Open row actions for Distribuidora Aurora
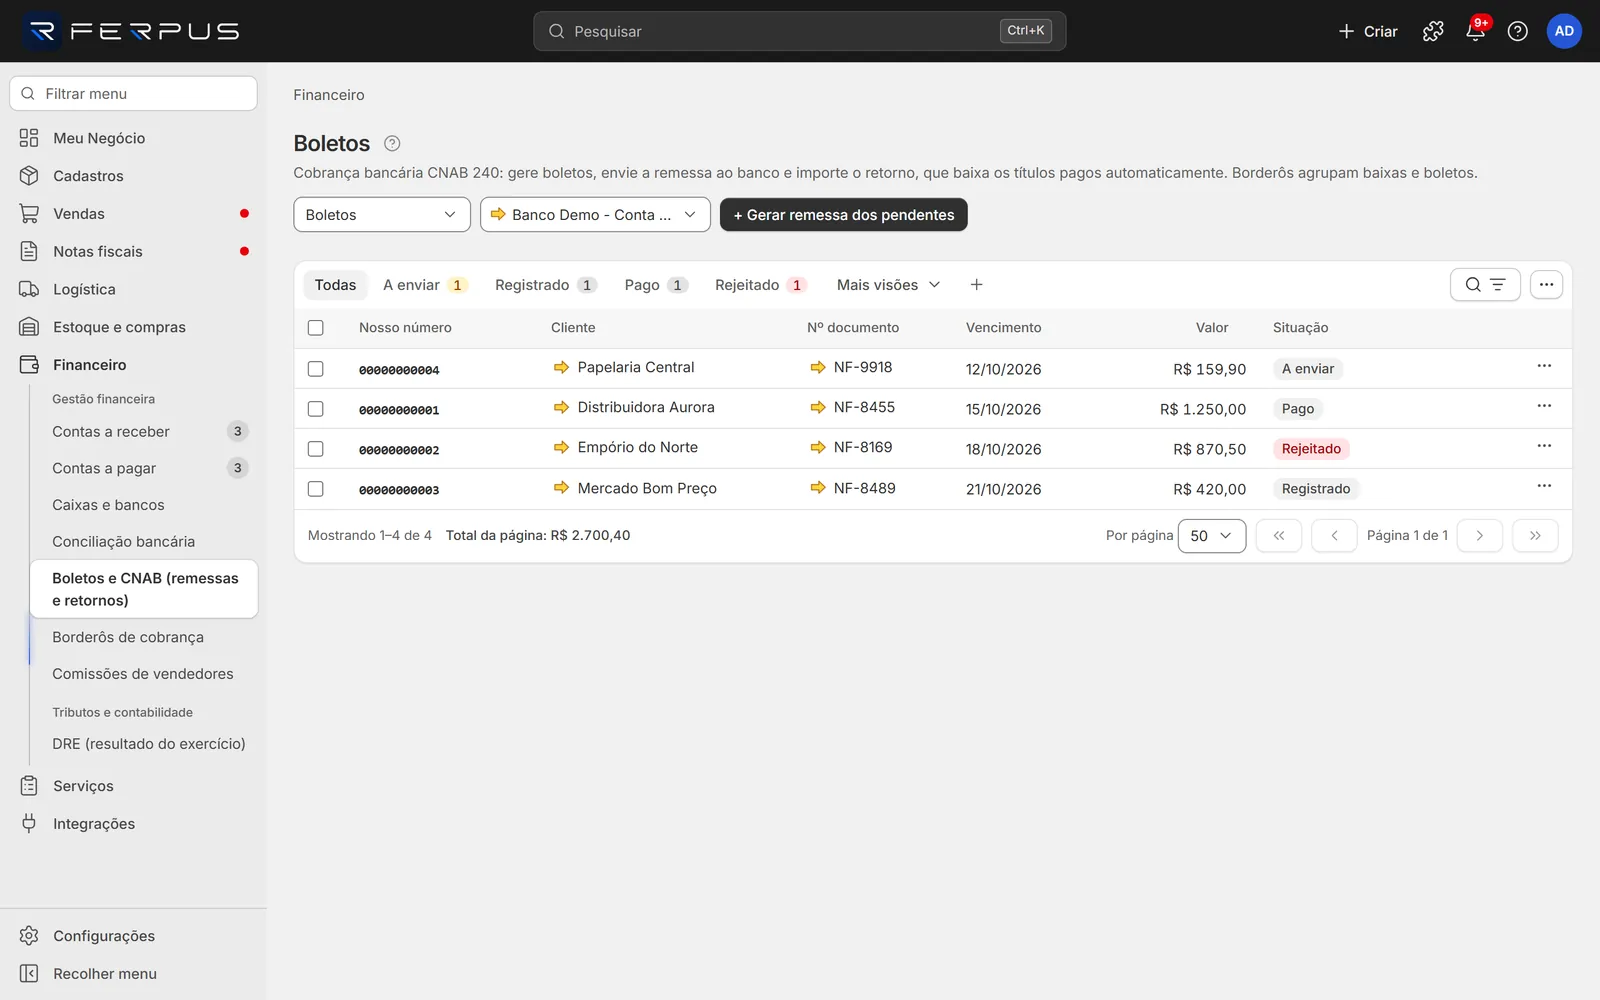This screenshot has height=1000, width=1600. tap(1544, 406)
